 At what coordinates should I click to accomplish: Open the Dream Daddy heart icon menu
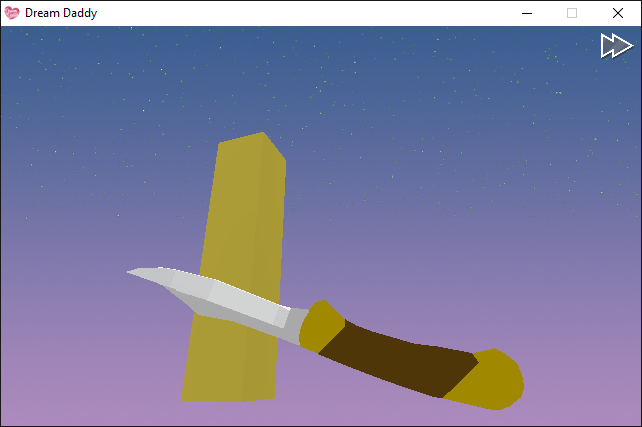tap(11, 13)
